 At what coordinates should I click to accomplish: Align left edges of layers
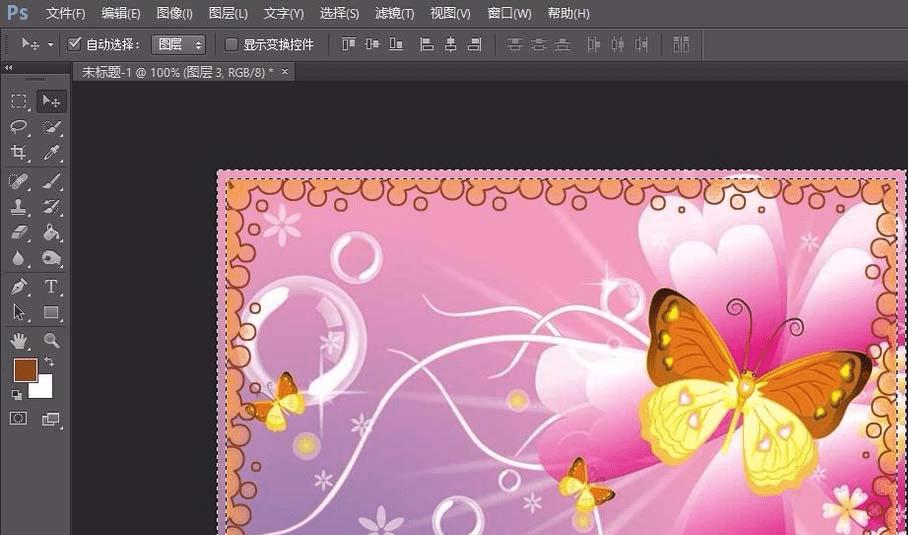coord(427,44)
